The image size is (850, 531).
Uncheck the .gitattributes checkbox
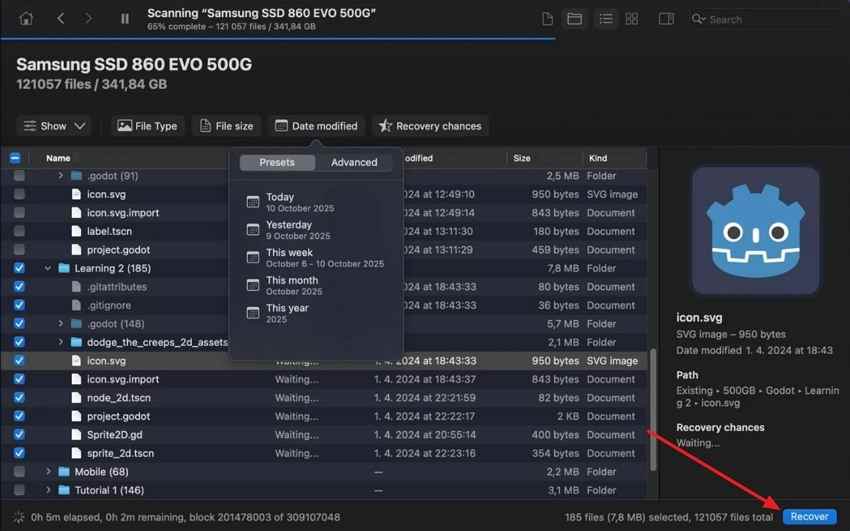pos(19,287)
